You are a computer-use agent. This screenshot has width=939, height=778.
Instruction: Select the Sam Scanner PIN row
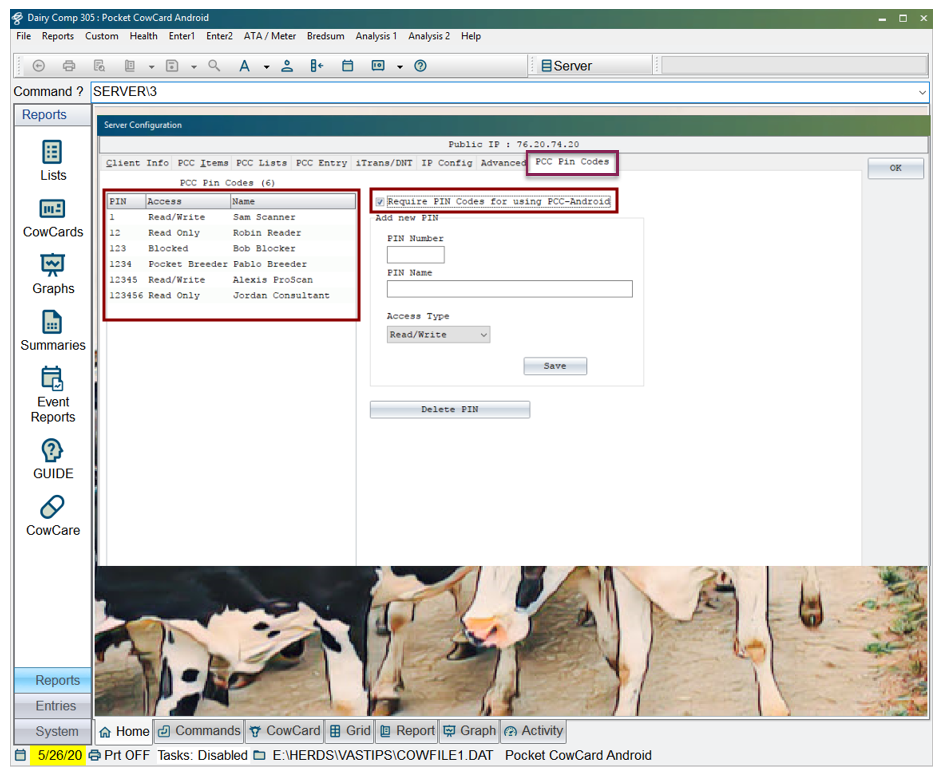[232, 217]
